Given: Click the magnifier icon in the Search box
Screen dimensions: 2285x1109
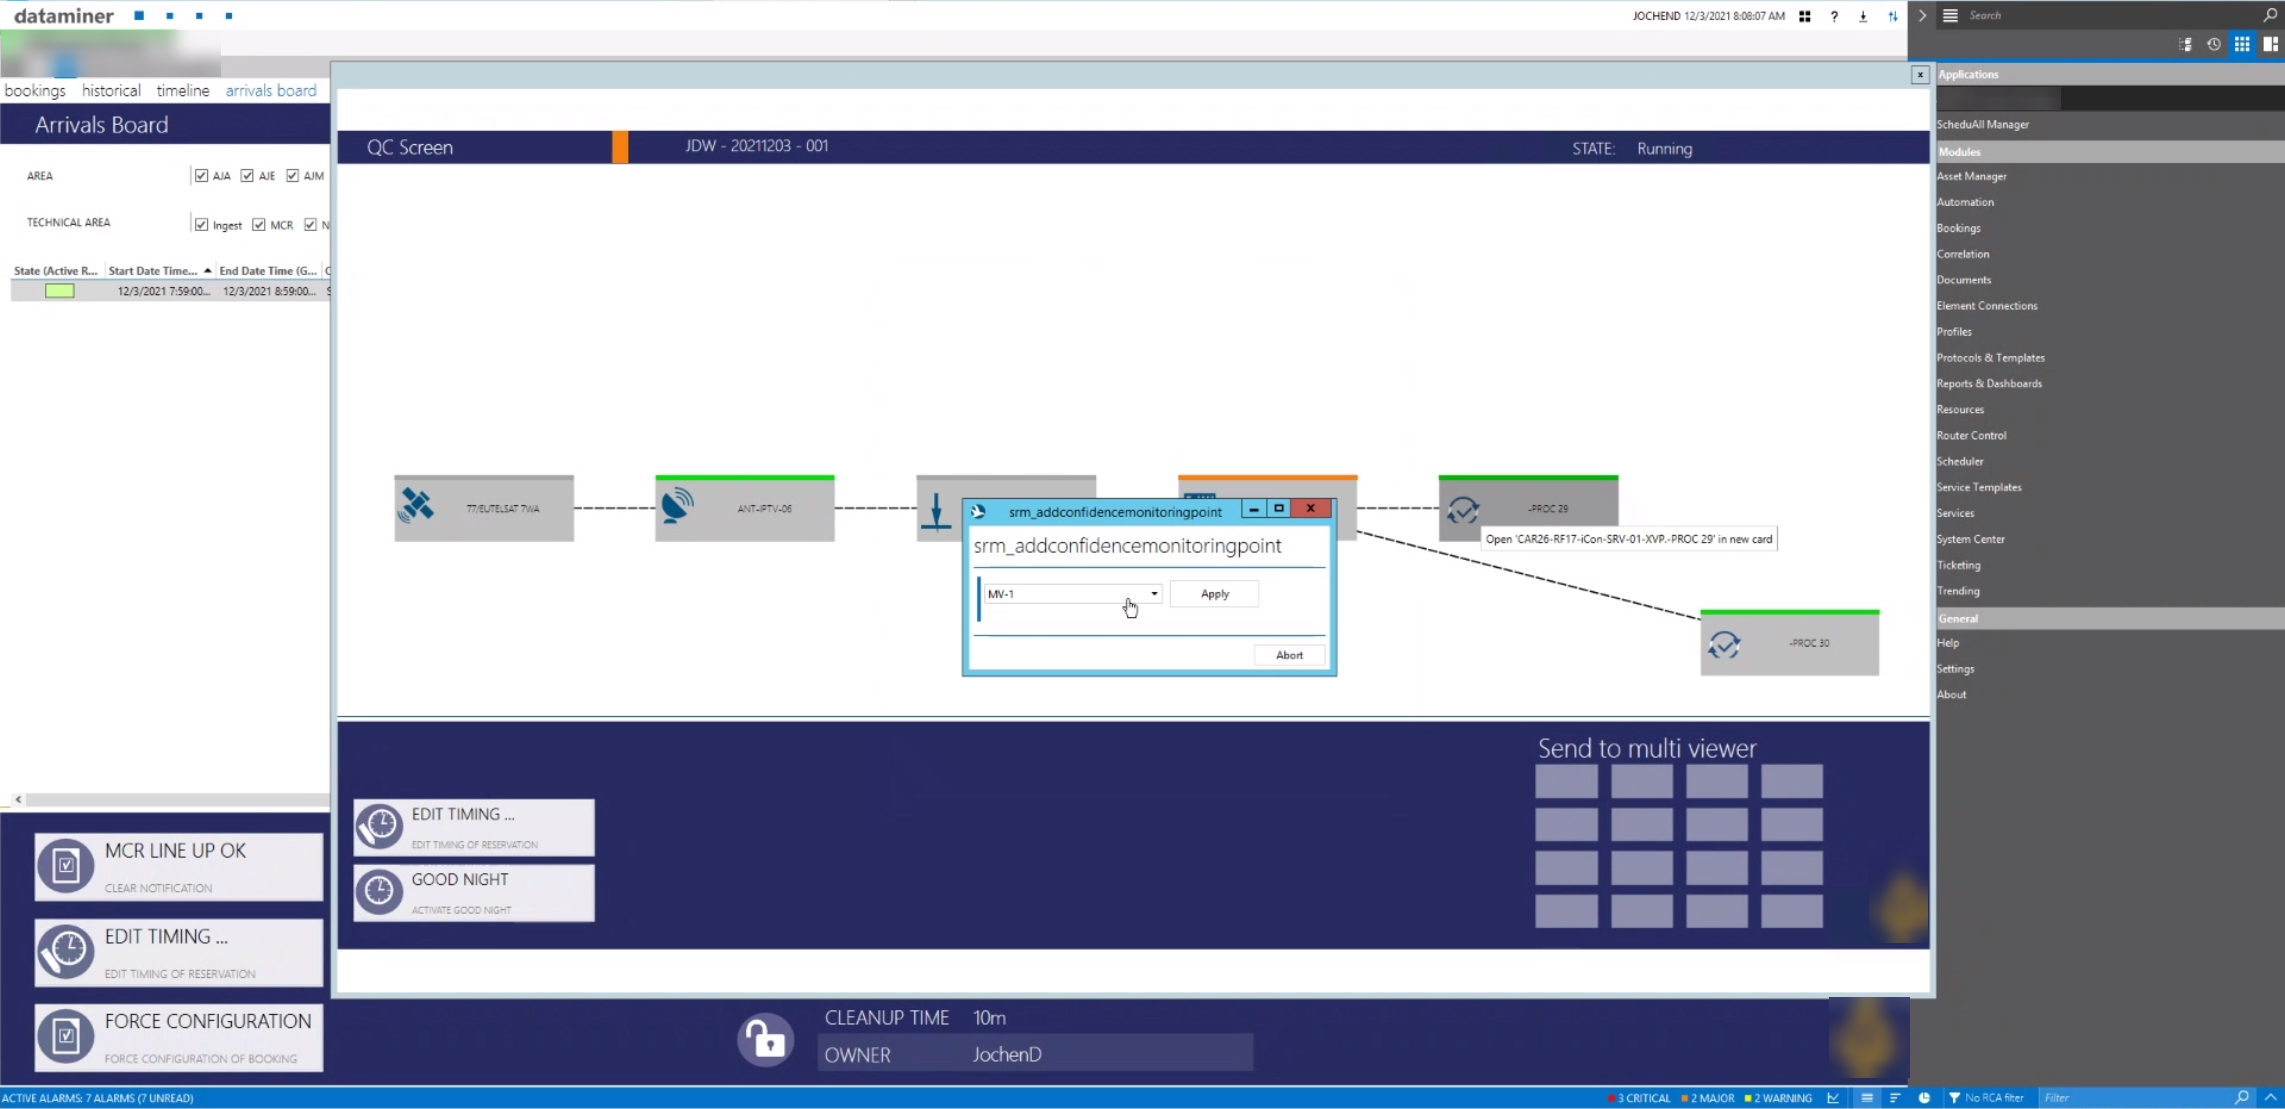Looking at the screenshot, I should coord(2270,15).
